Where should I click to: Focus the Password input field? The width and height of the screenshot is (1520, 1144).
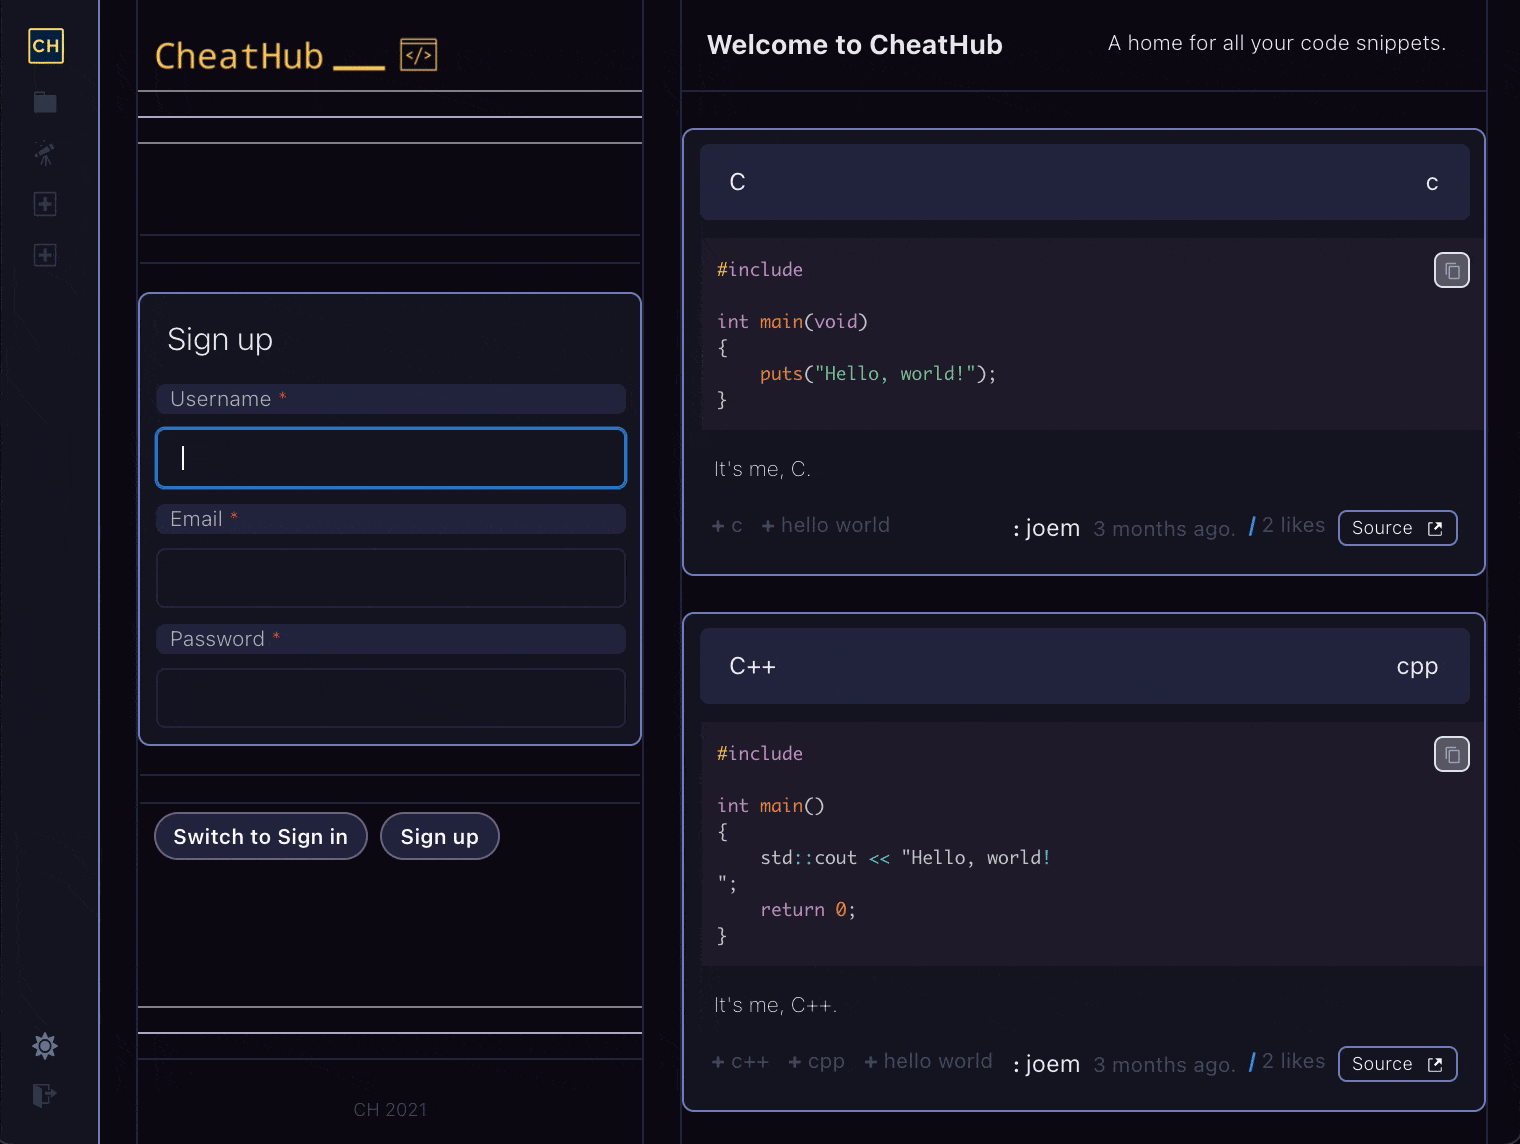(391, 698)
